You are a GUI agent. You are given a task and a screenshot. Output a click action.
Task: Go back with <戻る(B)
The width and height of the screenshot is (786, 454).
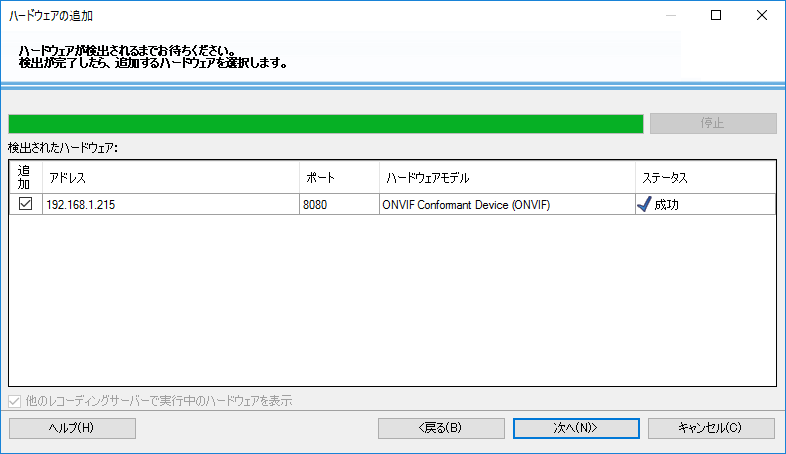click(x=441, y=428)
